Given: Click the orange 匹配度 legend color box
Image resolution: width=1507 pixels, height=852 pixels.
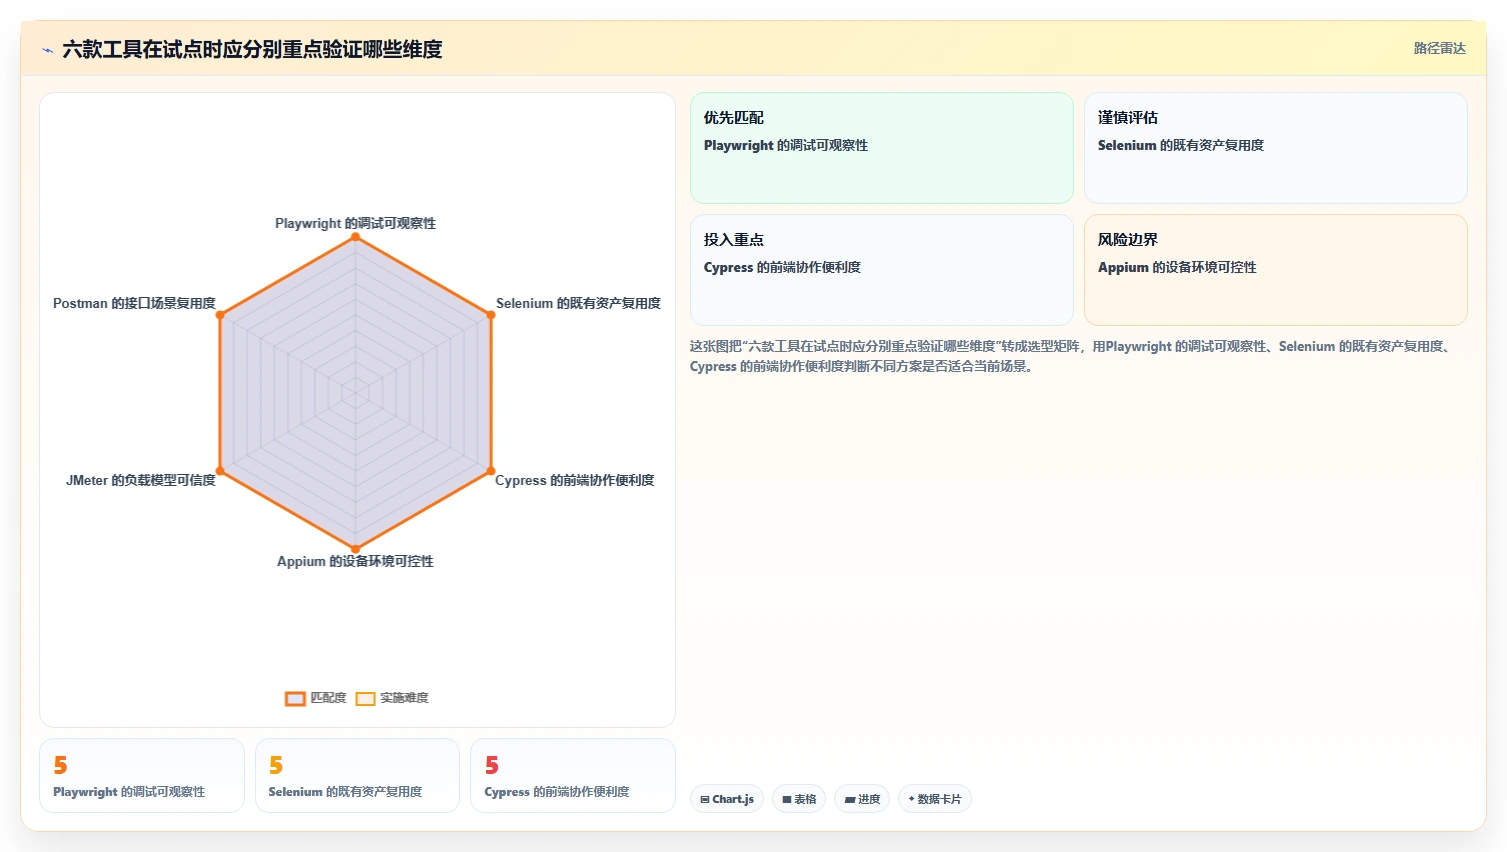Looking at the screenshot, I should click(x=295, y=699).
